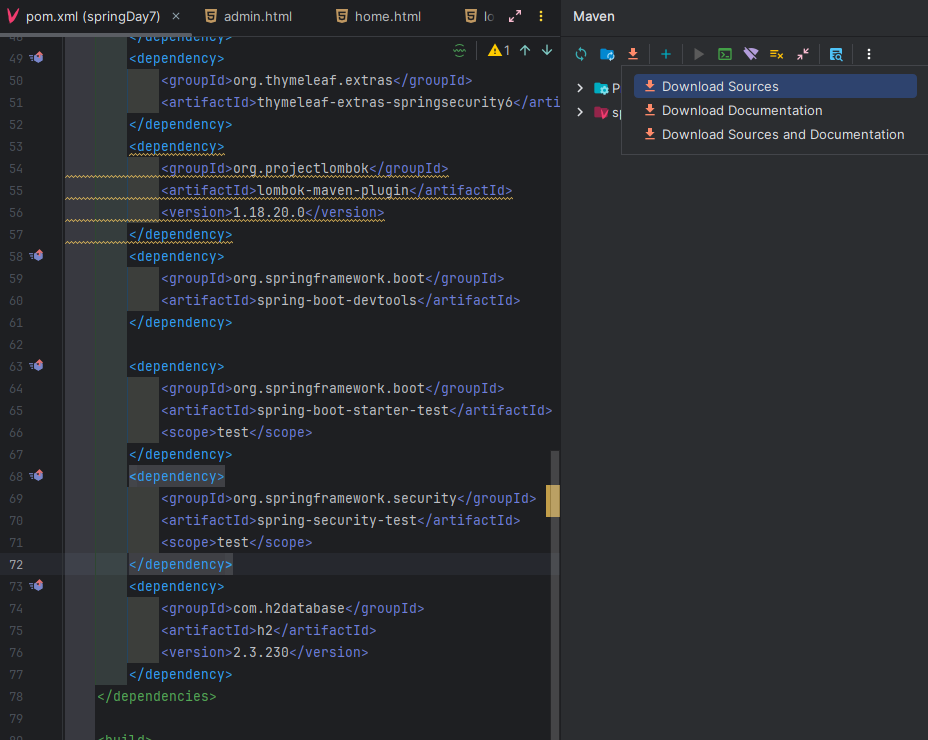
Task: Choose Download Sources and Documentation
Action: 775,134
